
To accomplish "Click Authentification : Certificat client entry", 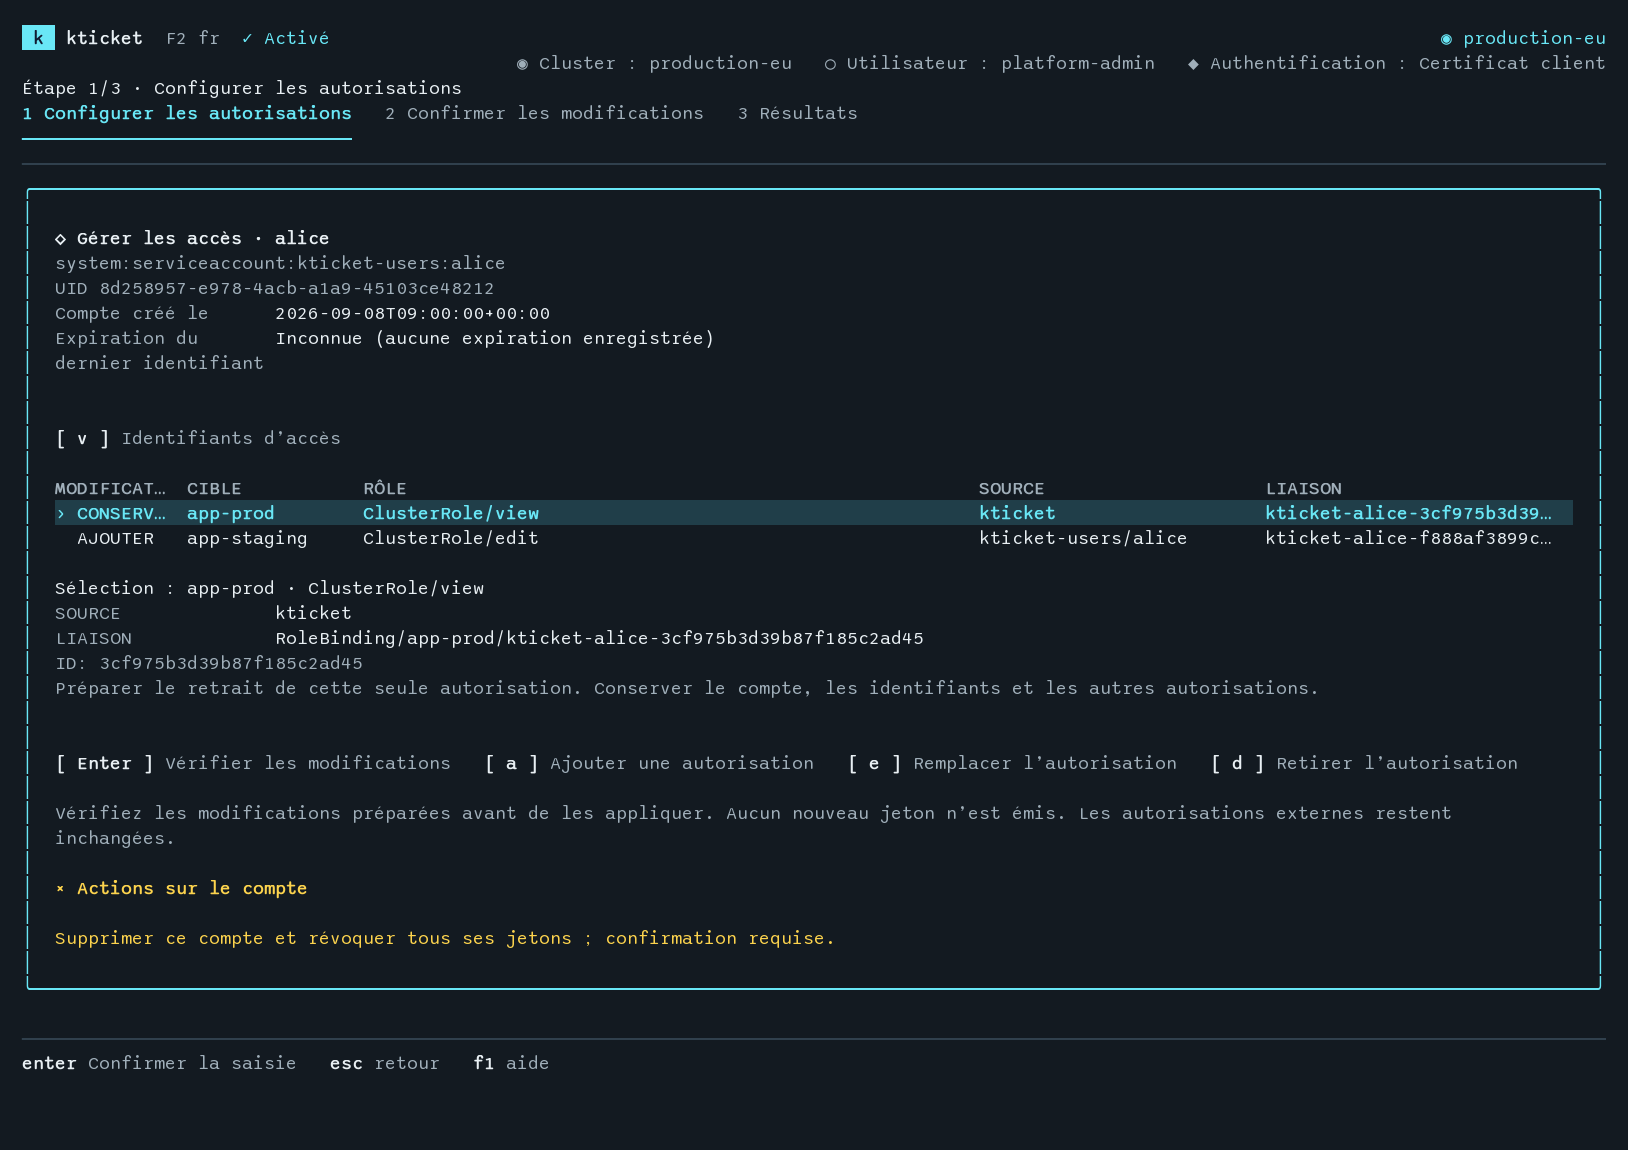I will click(x=1396, y=63).
